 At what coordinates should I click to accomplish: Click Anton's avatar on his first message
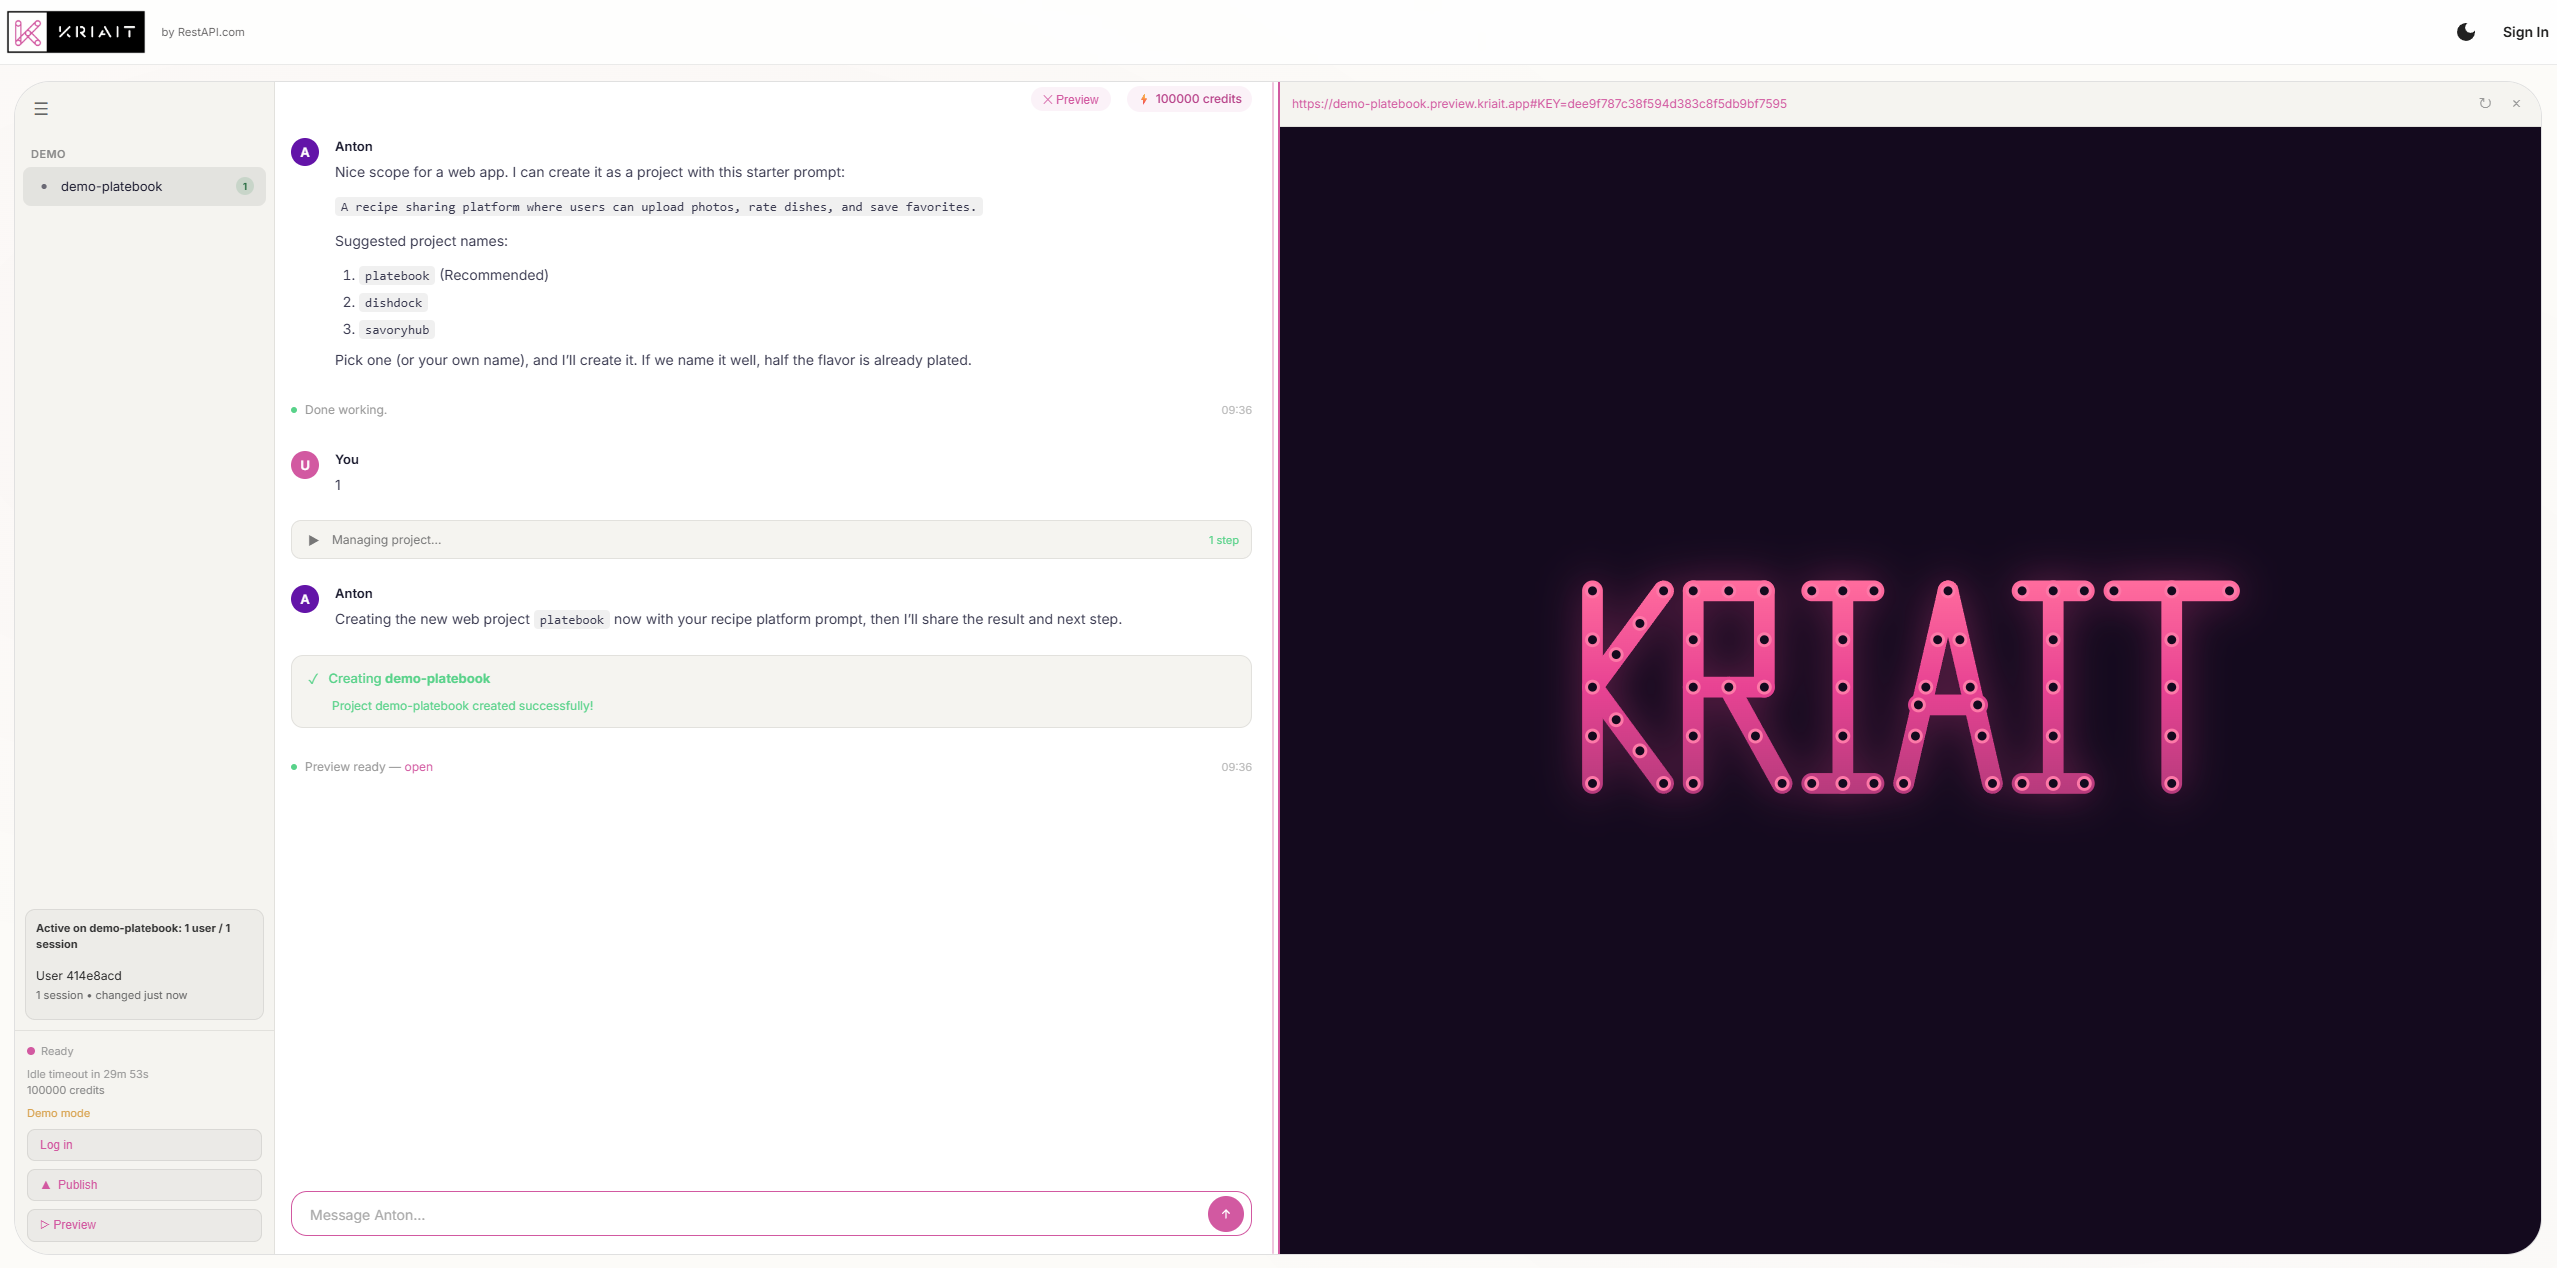pos(305,152)
